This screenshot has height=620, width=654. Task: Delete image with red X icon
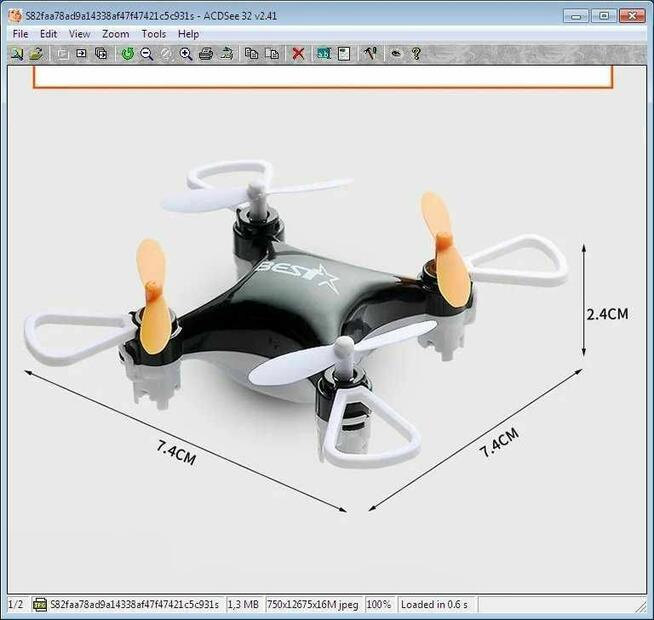[x=298, y=54]
